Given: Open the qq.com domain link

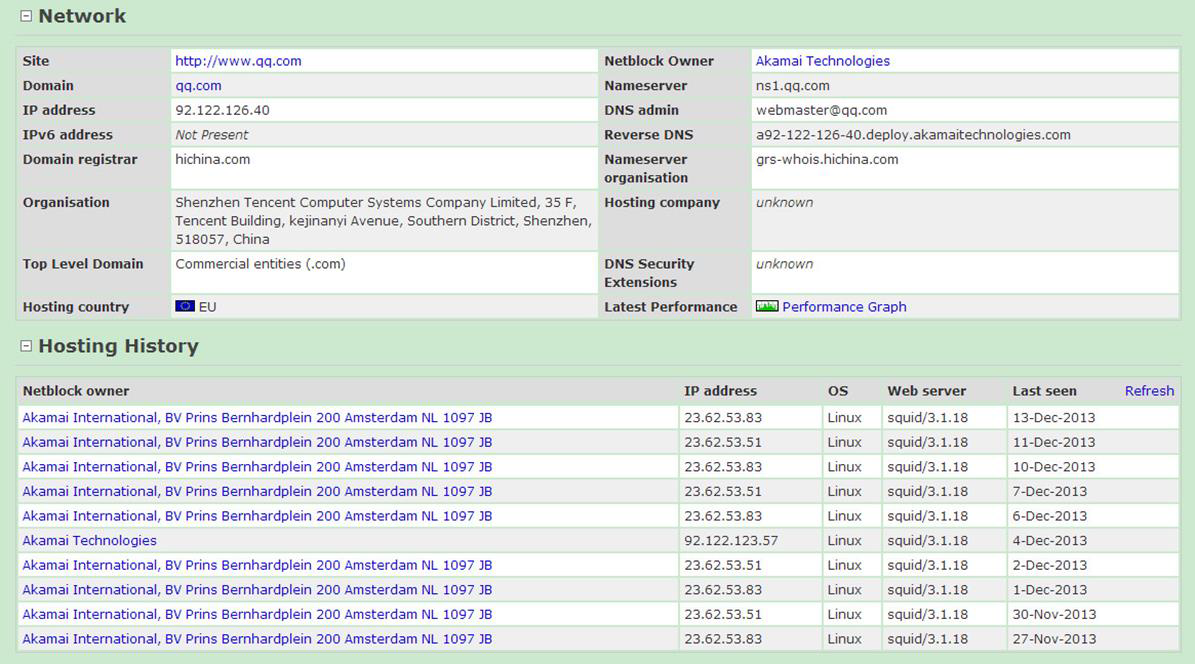Looking at the screenshot, I should click(198, 86).
